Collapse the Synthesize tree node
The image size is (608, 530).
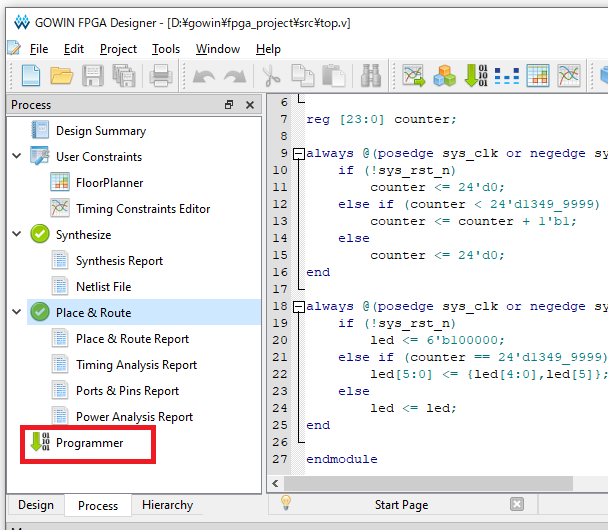tap(16, 235)
